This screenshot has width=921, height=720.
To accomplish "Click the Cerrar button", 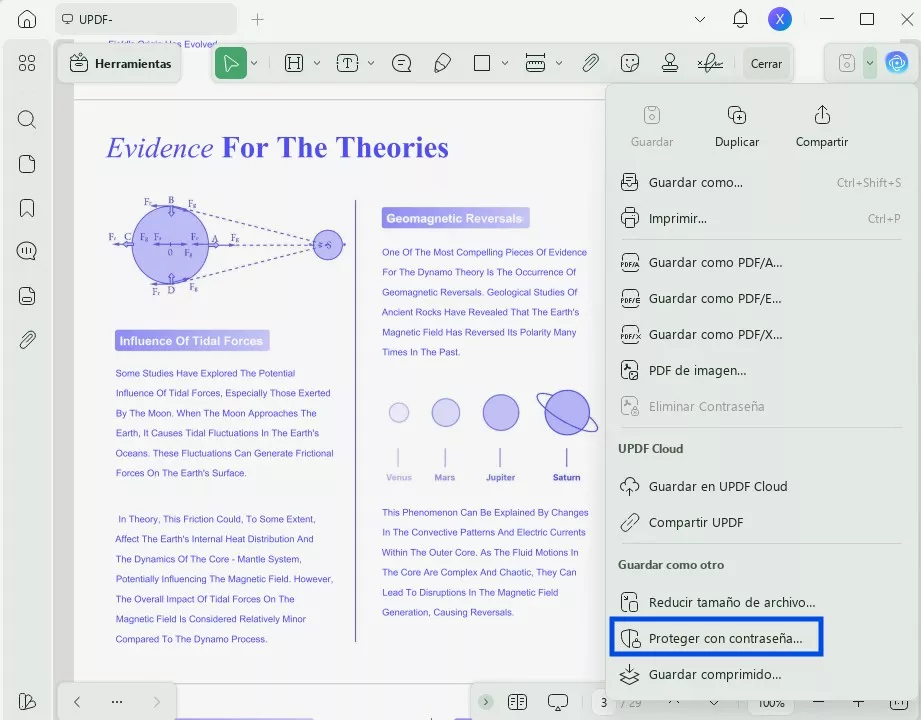I will 766,63.
